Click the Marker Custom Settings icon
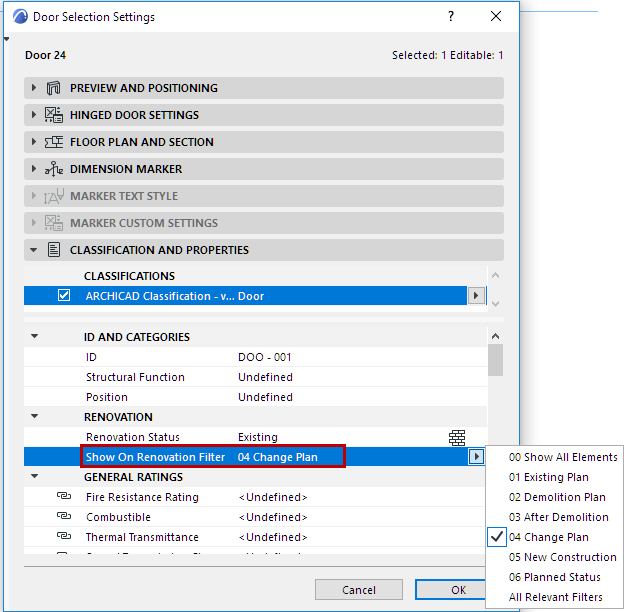This screenshot has height=612, width=627. point(54,223)
